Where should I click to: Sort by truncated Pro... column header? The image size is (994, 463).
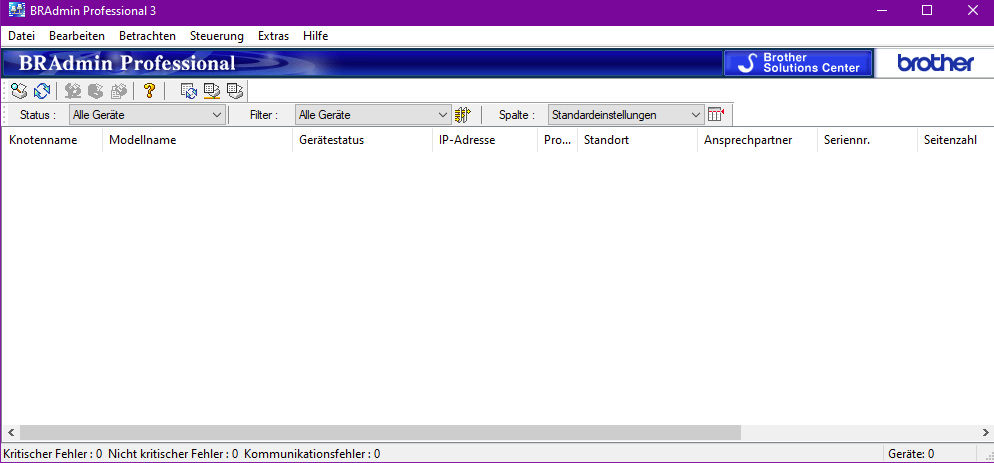pos(558,140)
